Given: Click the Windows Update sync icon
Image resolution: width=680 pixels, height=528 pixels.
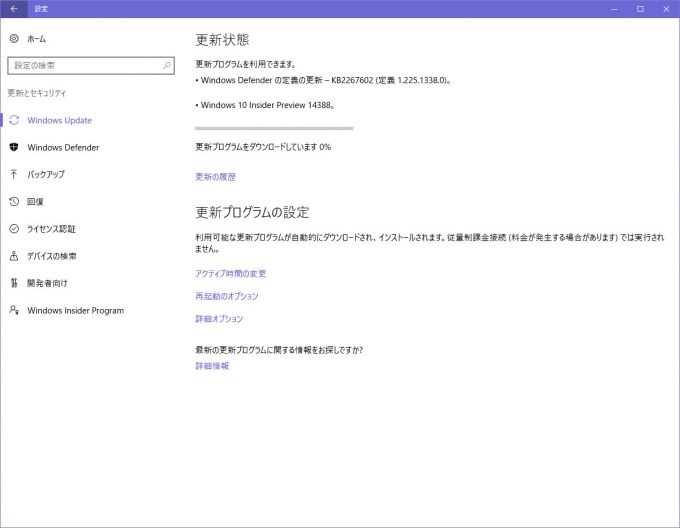Looking at the screenshot, I should pos(14,120).
